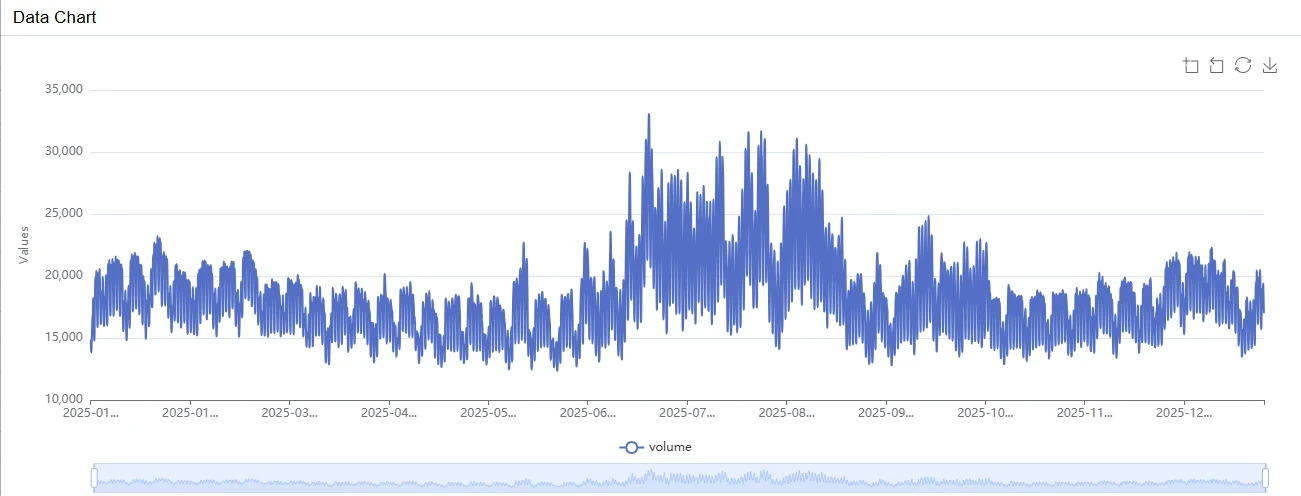Click the 2025-11... x-axis label

1086,412
